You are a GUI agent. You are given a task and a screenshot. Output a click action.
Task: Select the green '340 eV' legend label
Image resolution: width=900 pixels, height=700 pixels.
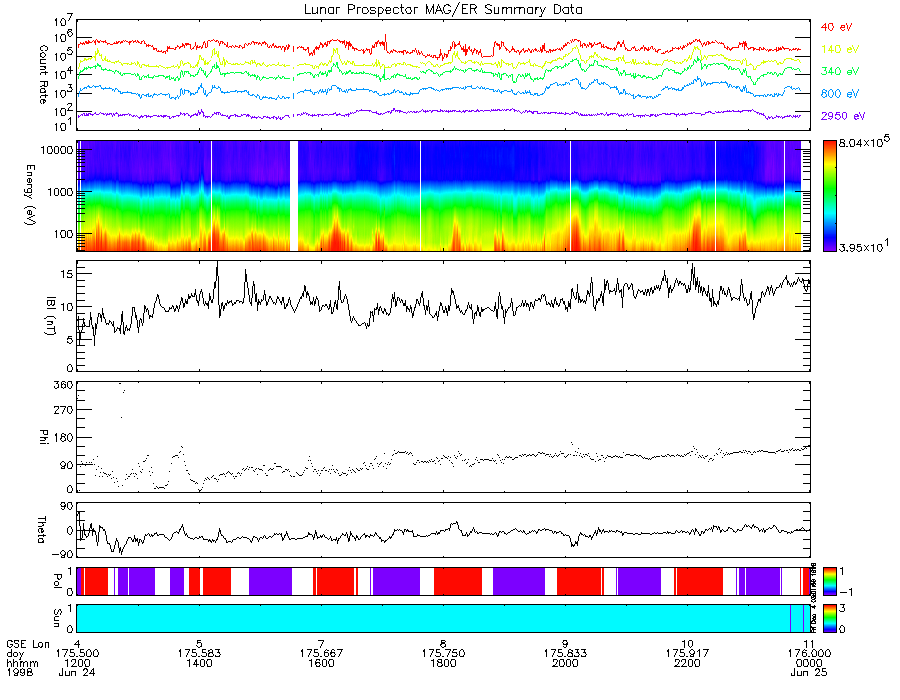840,71
